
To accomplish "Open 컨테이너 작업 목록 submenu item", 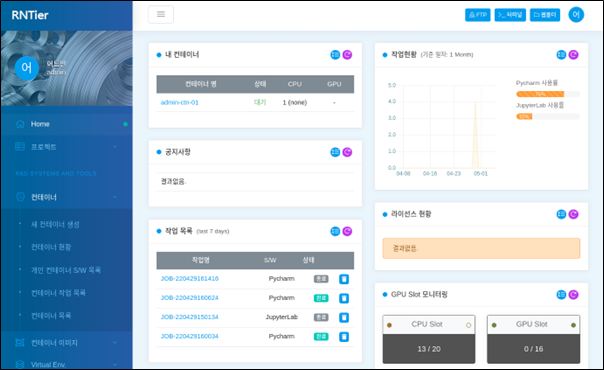I will pos(58,293).
